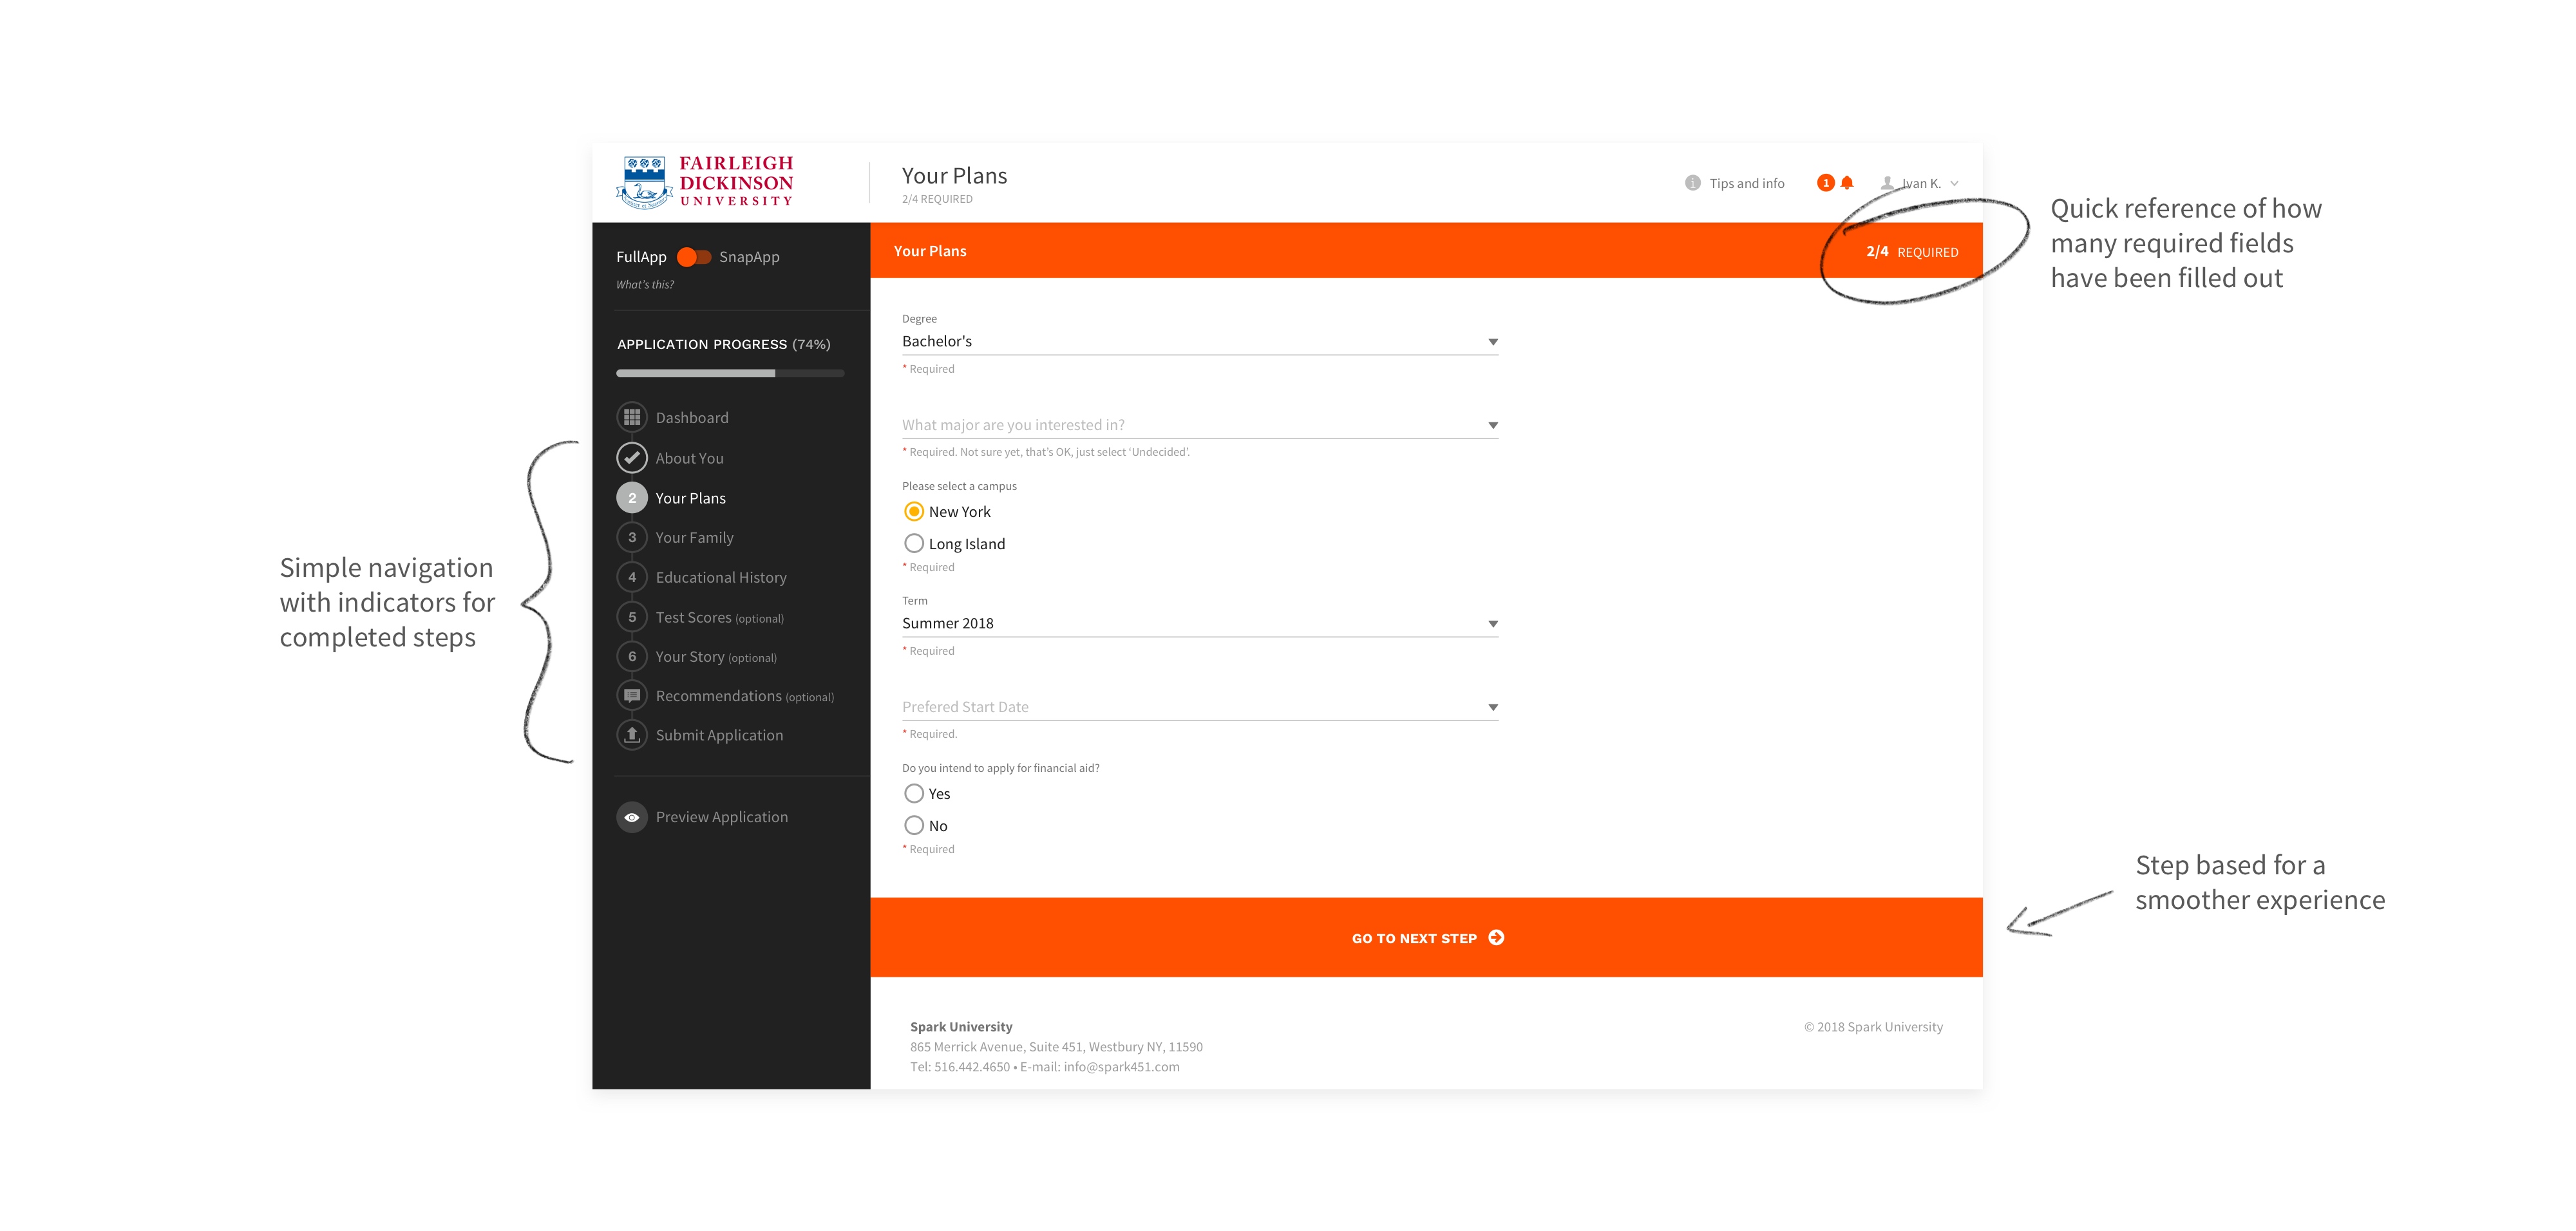Click the Submit Application upload icon
Screen dimensions: 2576x1231
tap(632, 735)
